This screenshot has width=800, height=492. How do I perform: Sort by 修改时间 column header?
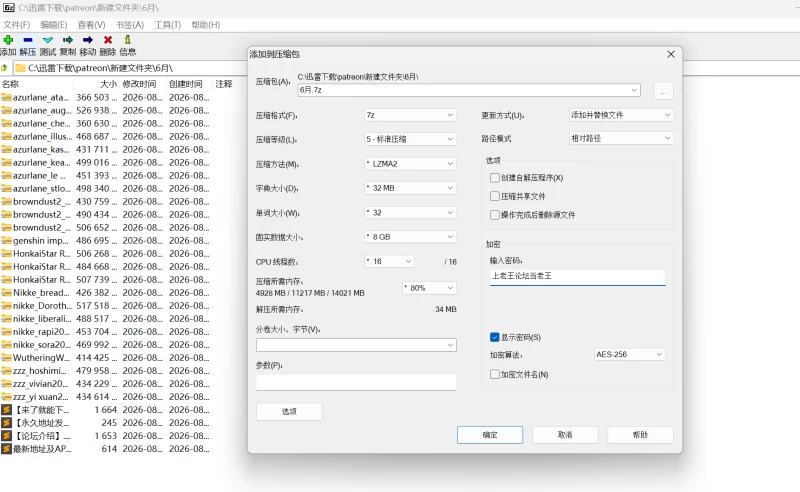[139, 84]
